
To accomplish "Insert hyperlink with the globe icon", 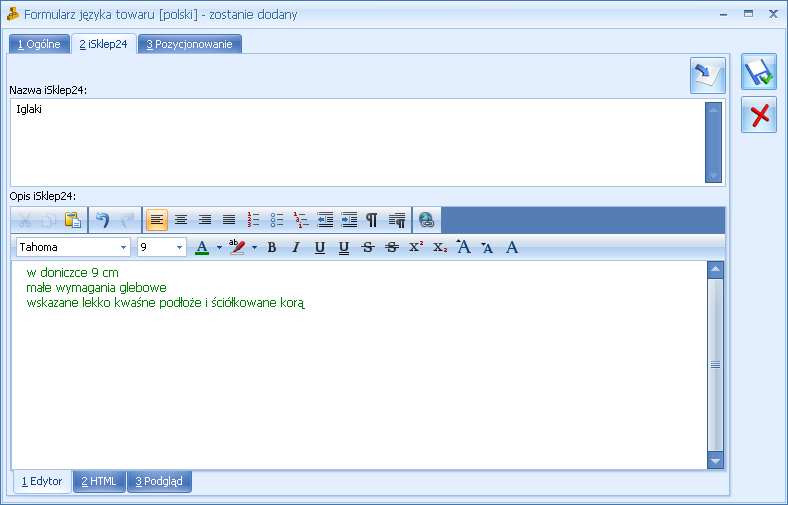I will coord(426,220).
